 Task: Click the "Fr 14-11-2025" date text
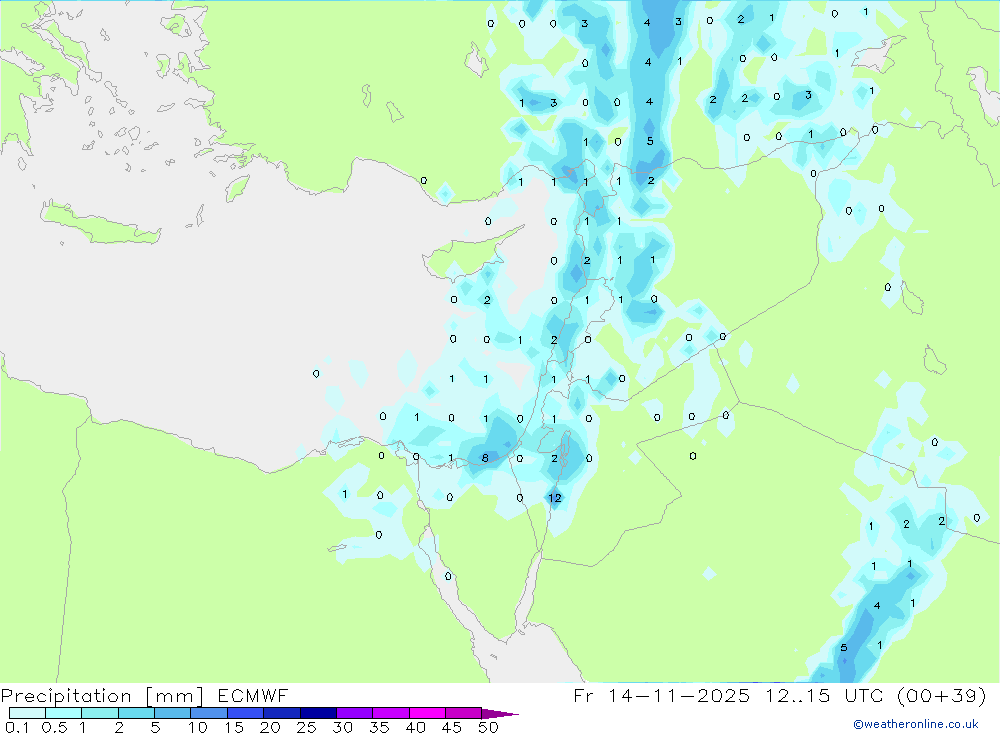(x=662, y=695)
